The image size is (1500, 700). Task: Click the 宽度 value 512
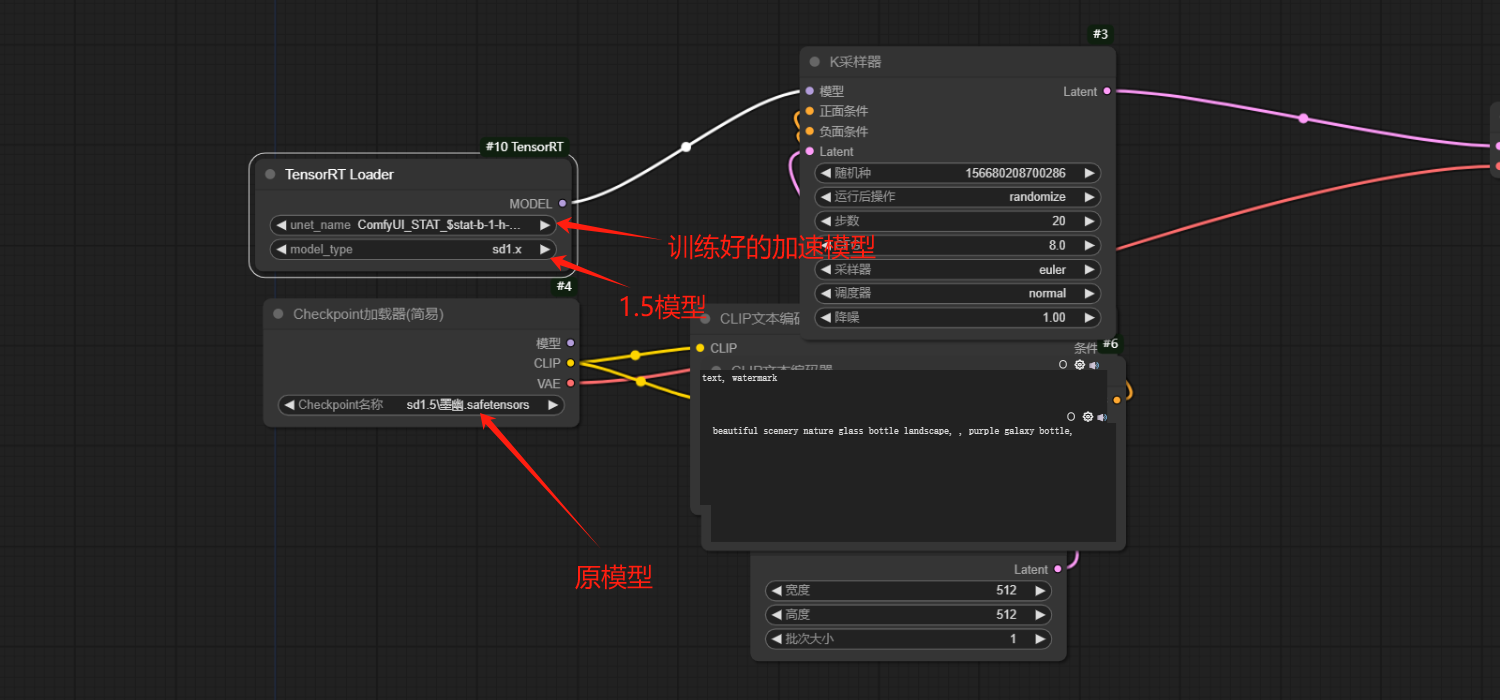(x=1006, y=590)
